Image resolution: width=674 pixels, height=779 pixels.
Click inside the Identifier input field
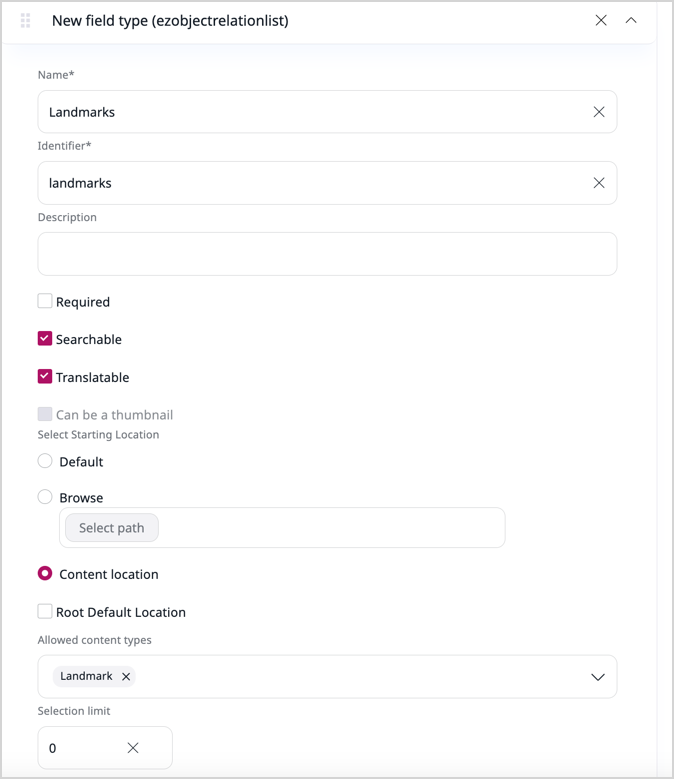point(310,183)
